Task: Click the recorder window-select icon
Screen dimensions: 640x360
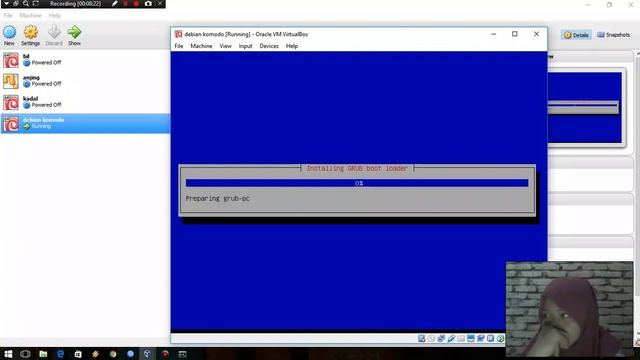Action: pyautogui.click(x=16, y=3)
